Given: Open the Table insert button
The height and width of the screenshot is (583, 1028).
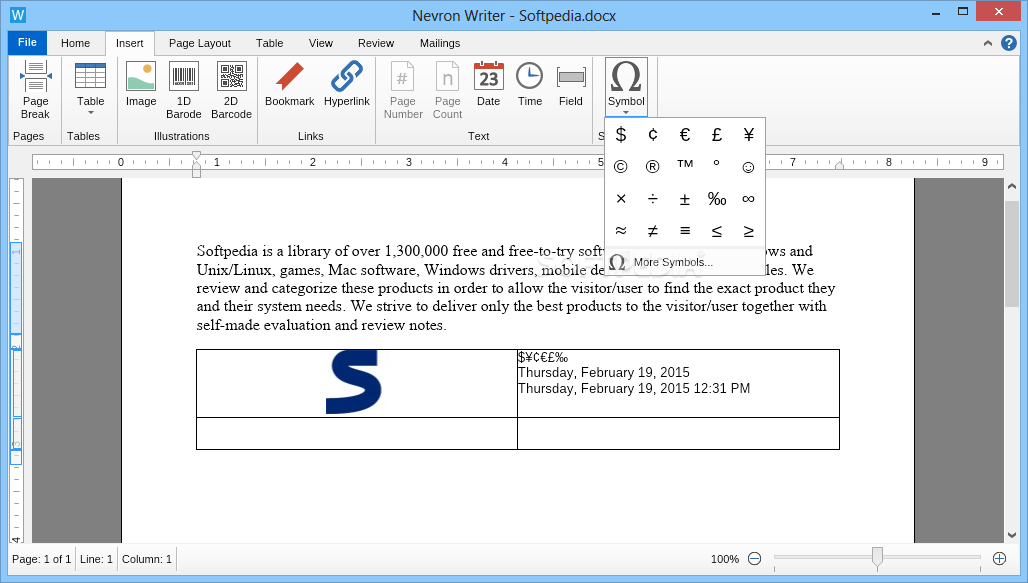Looking at the screenshot, I should pos(90,90).
